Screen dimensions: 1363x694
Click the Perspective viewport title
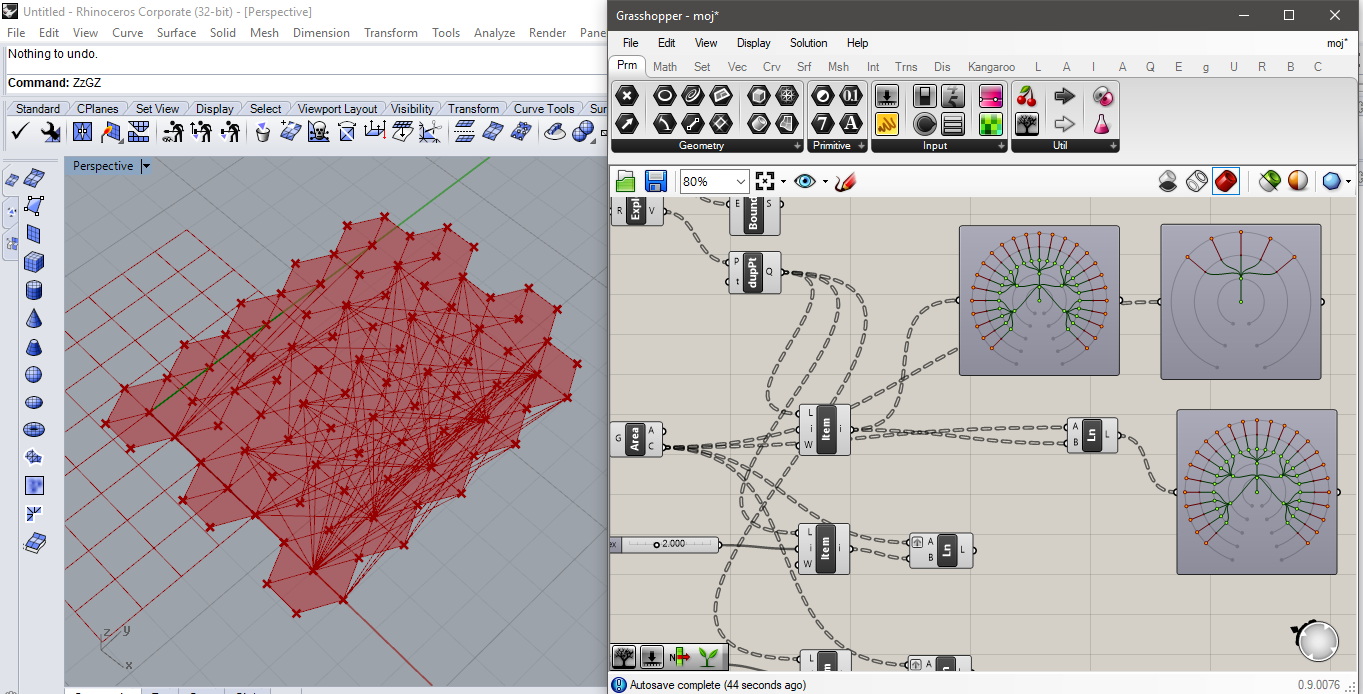pyautogui.click(x=103, y=166)
